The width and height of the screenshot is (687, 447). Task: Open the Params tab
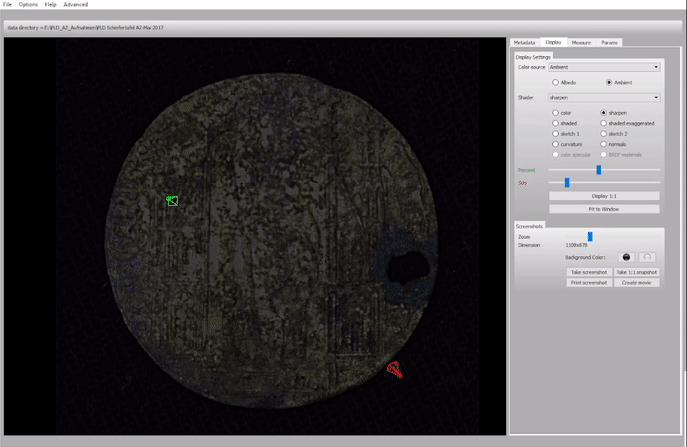coord(609,43)
